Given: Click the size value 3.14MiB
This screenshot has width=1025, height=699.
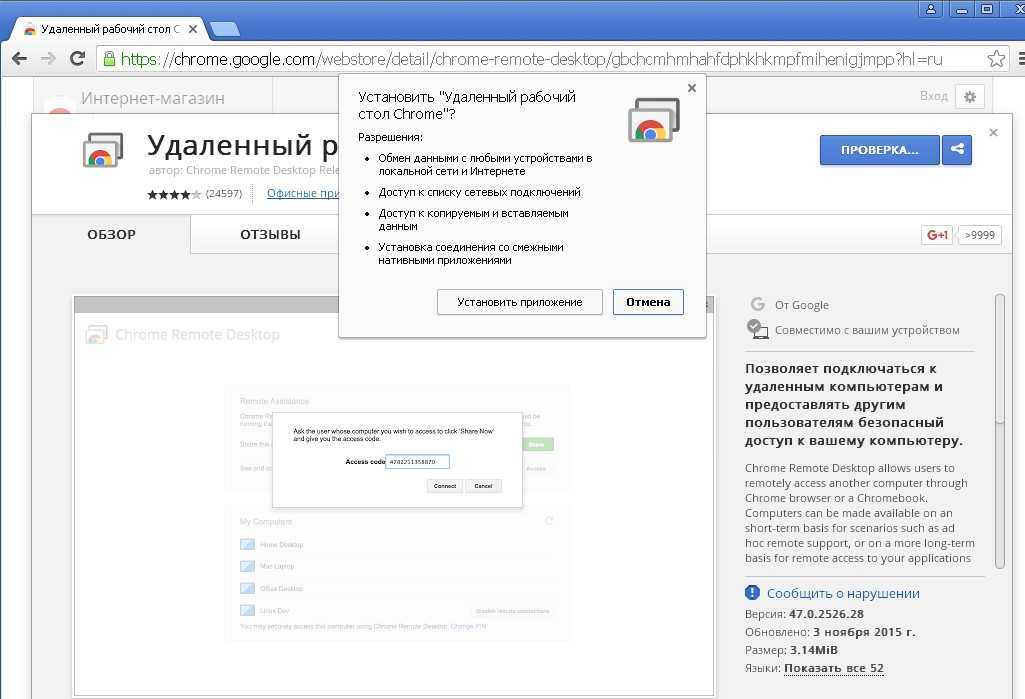Looking at the screenshot, I should tap(813, 650).
